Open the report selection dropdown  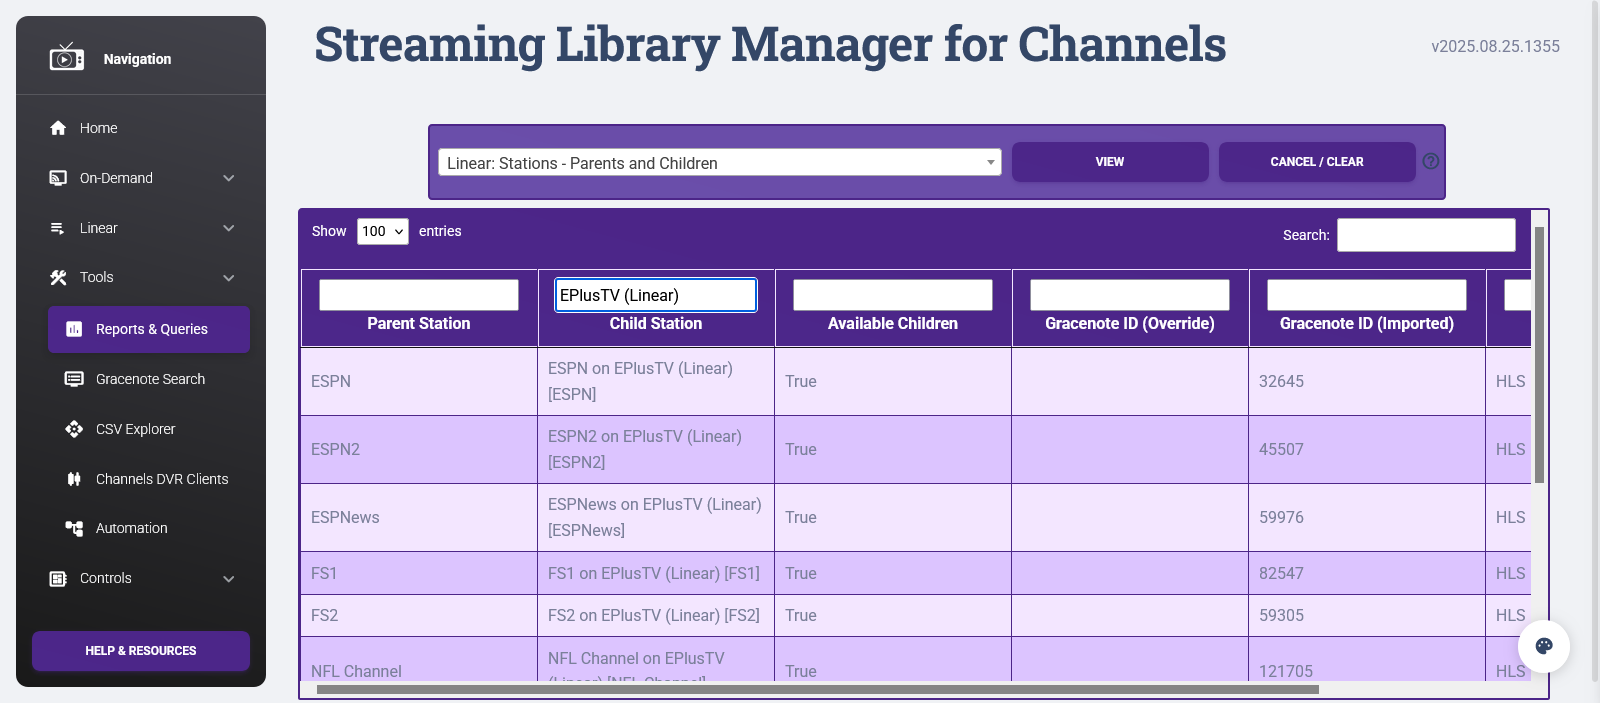(x=719, y=163)
